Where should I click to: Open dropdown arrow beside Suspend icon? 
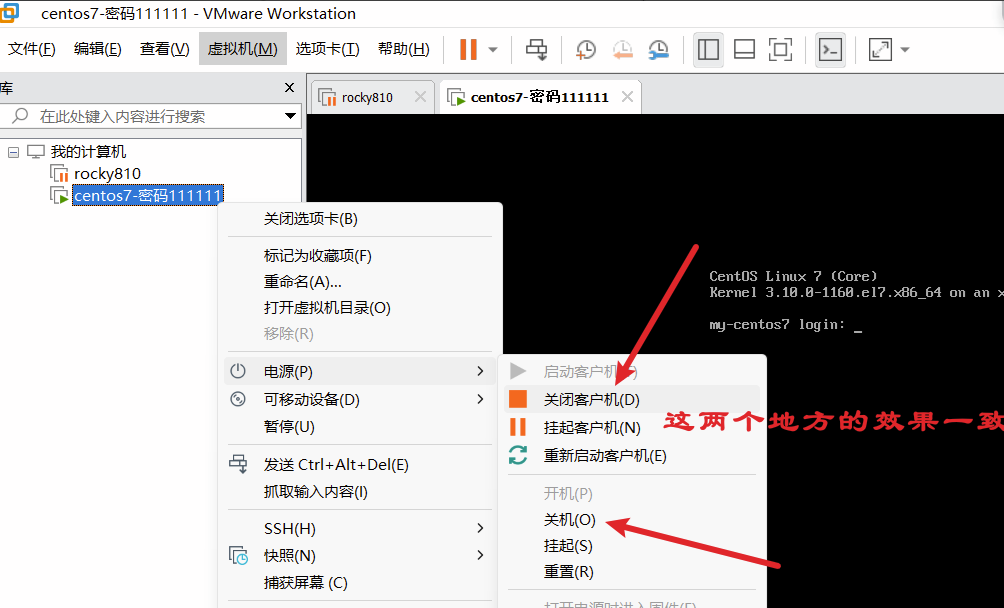[493, 49]
